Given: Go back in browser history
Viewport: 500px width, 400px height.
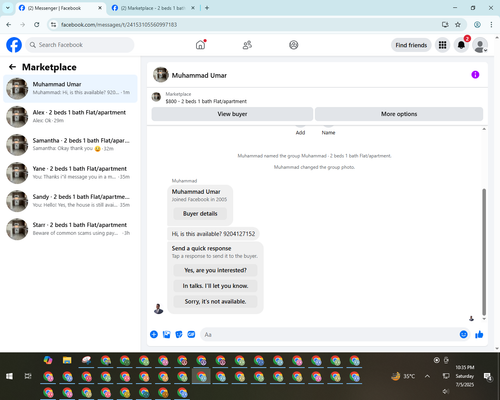Looking at the screenshot, I should 9,24.
